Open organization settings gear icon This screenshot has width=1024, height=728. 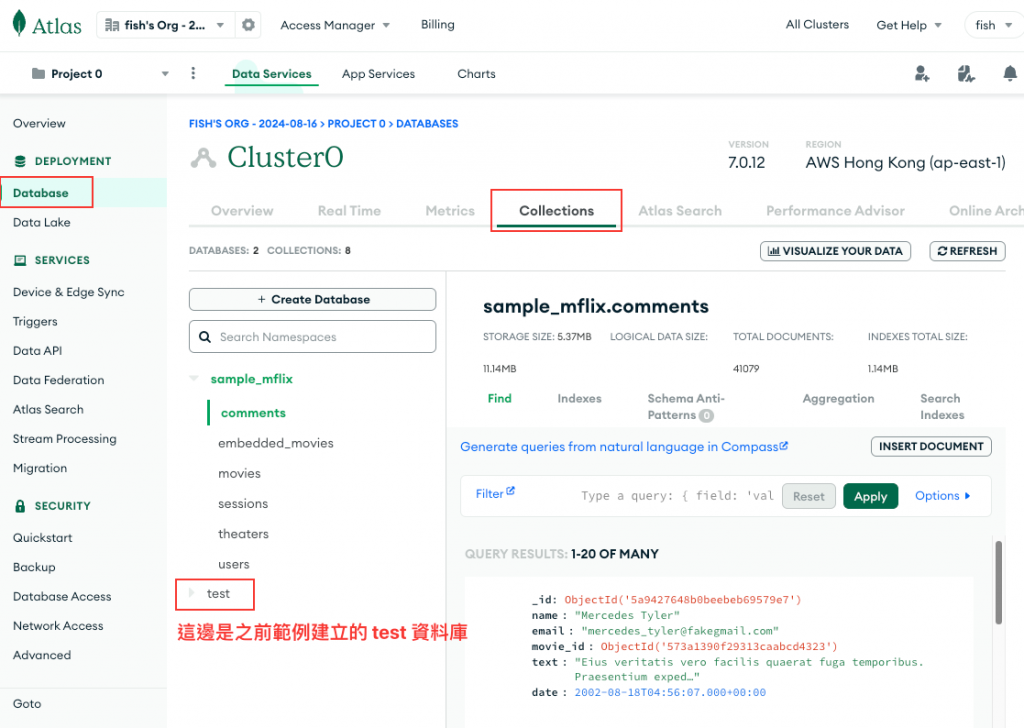tap(248, 25)
